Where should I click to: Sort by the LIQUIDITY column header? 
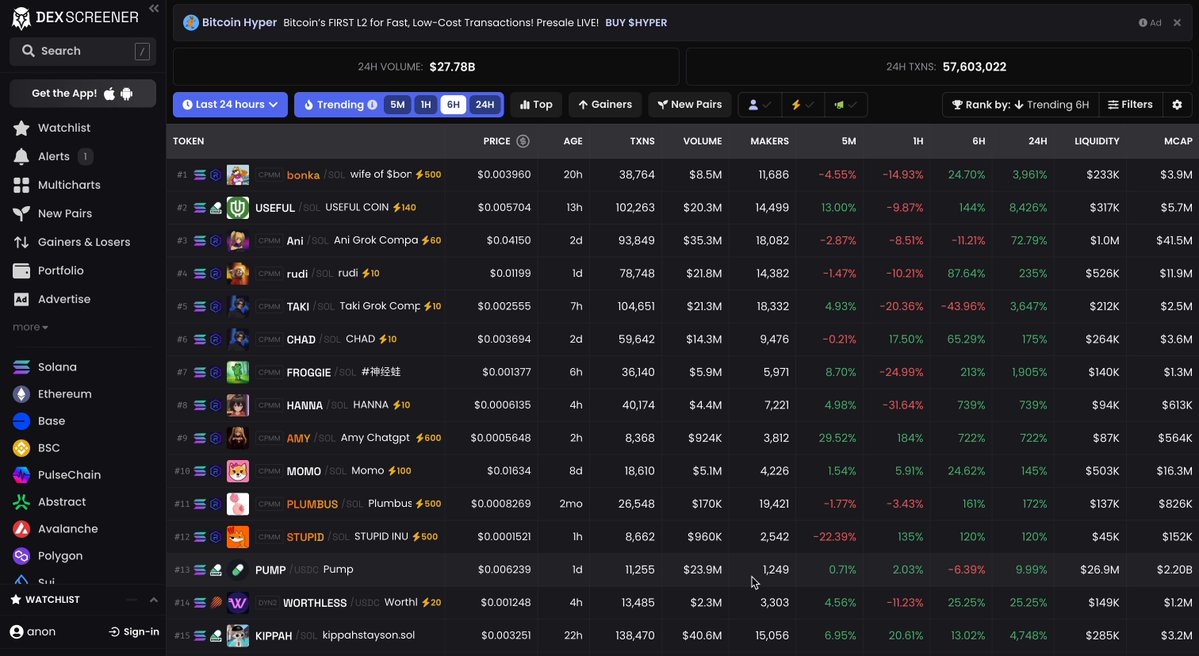coord(1097,141)
